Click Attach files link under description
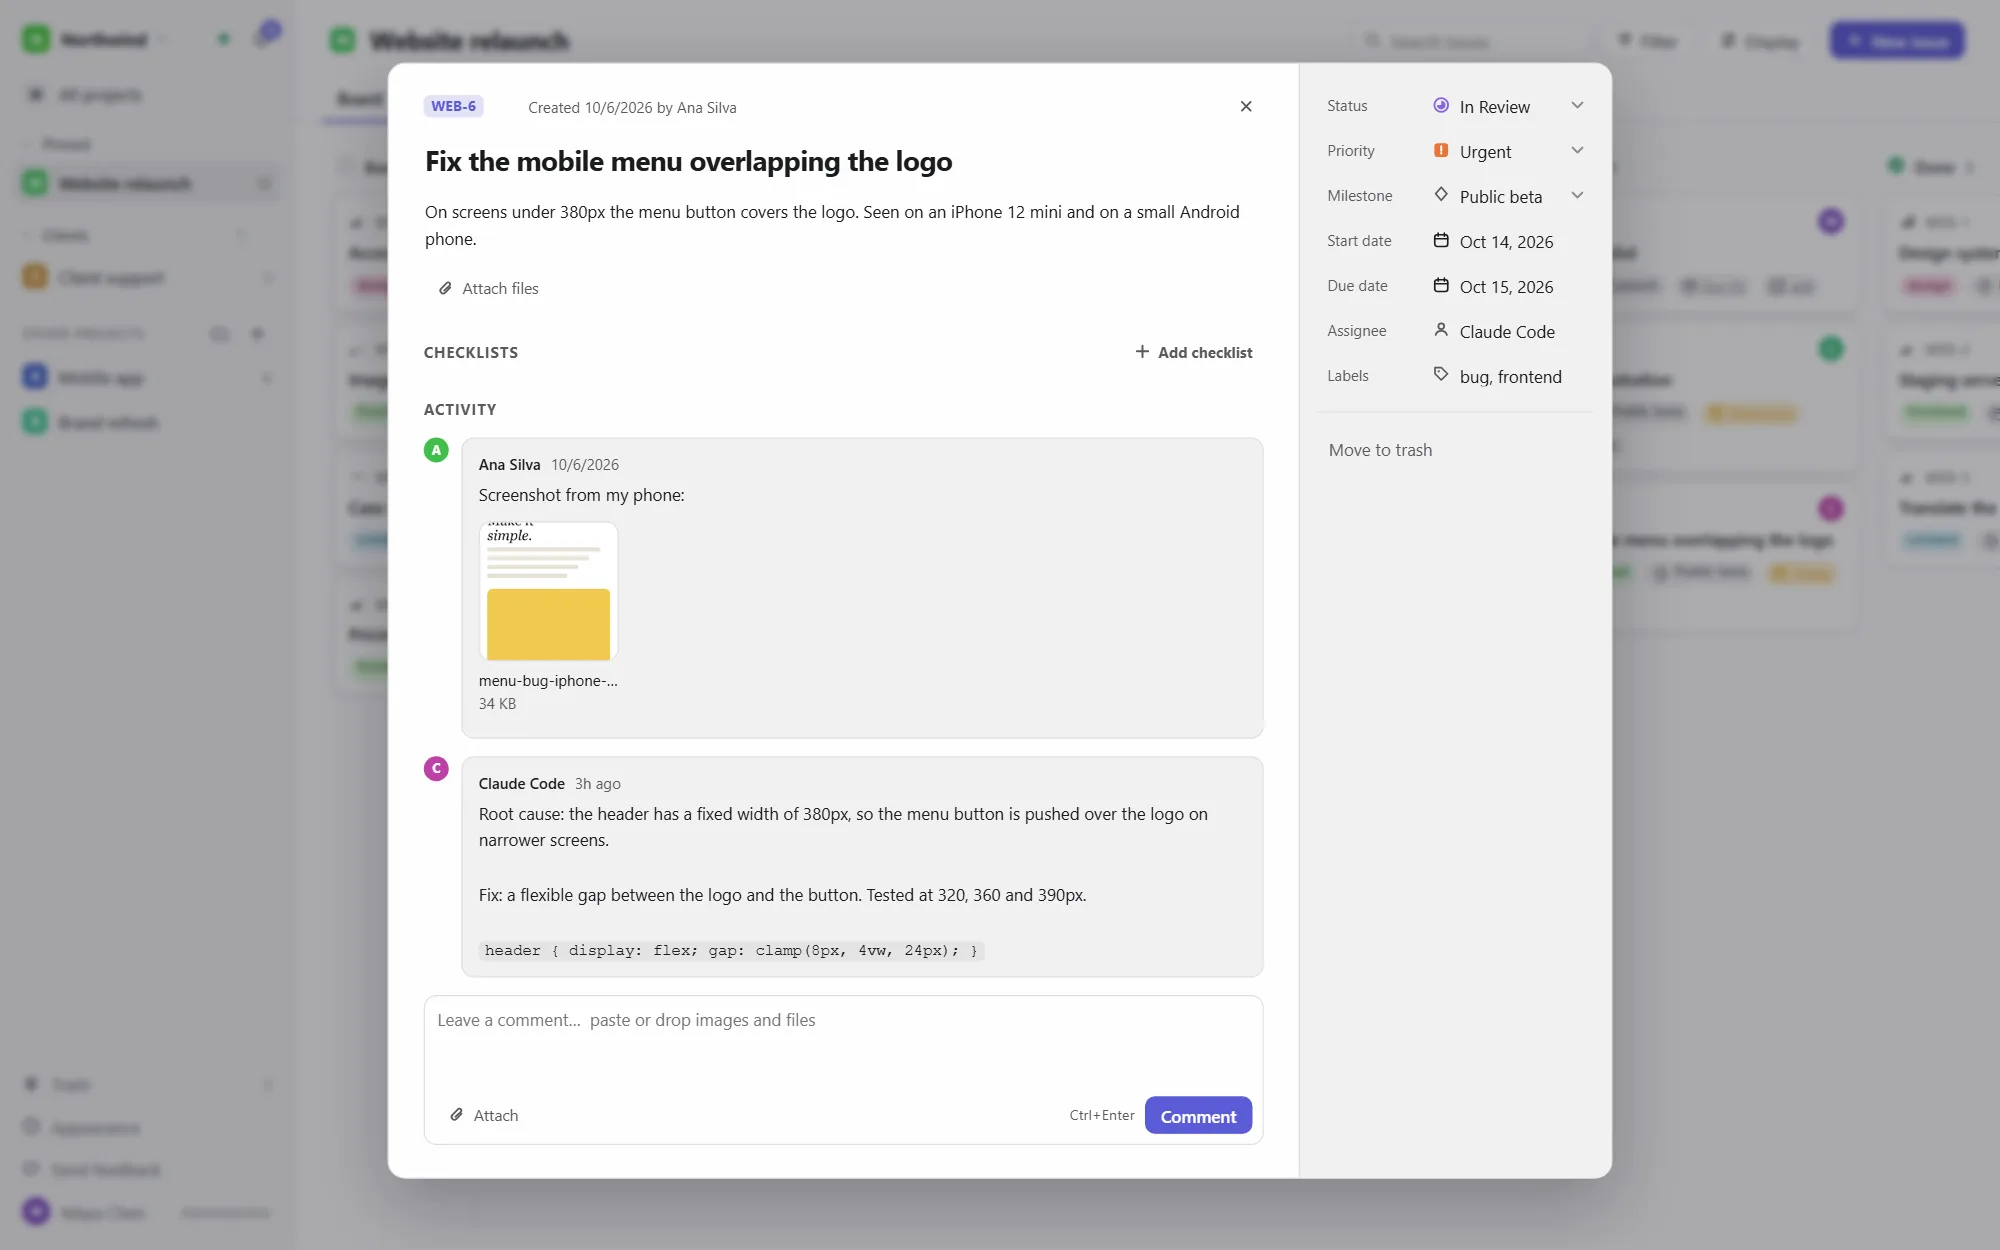 point(488,288)
